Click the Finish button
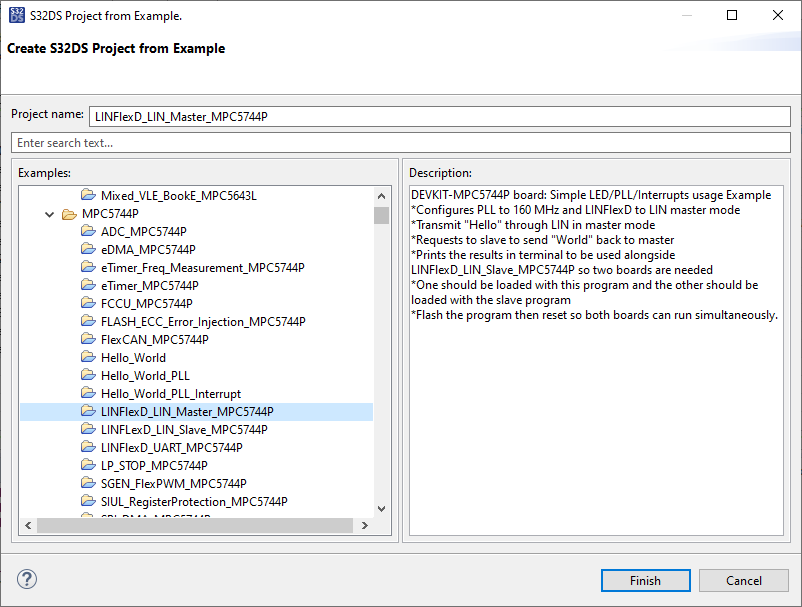 [645, 580]
